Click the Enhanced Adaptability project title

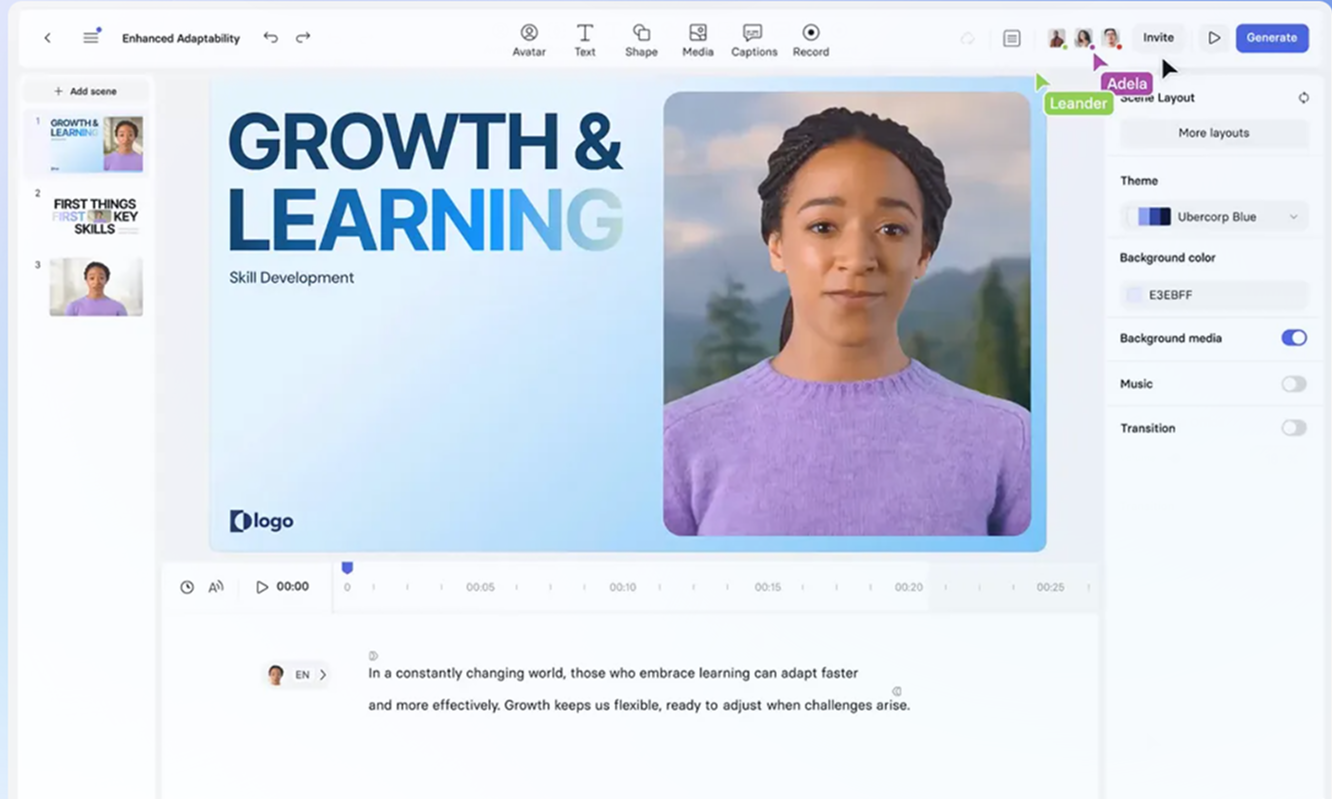pyautogui.click(x=181, y=38)
